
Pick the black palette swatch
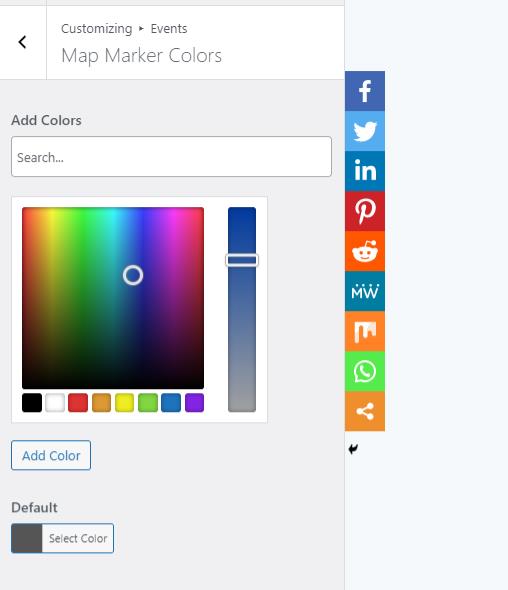tap(32, 403)
